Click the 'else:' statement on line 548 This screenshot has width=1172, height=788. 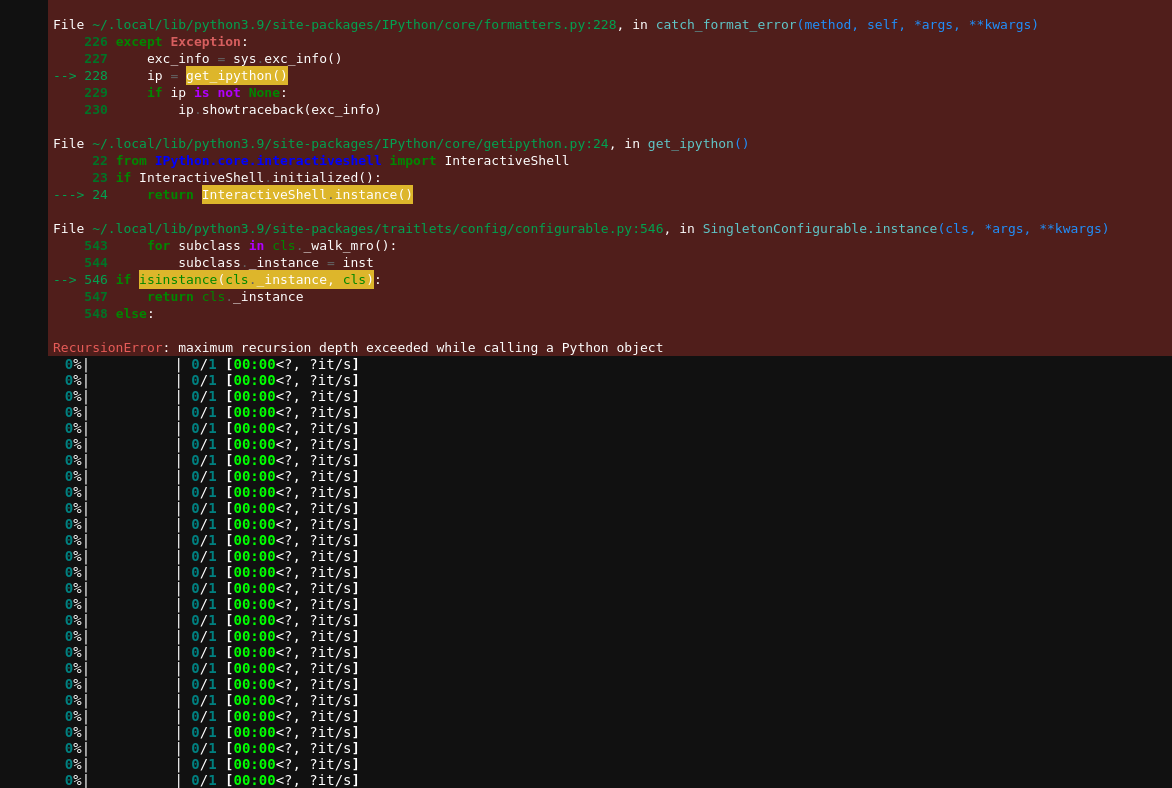pos(135,314)
